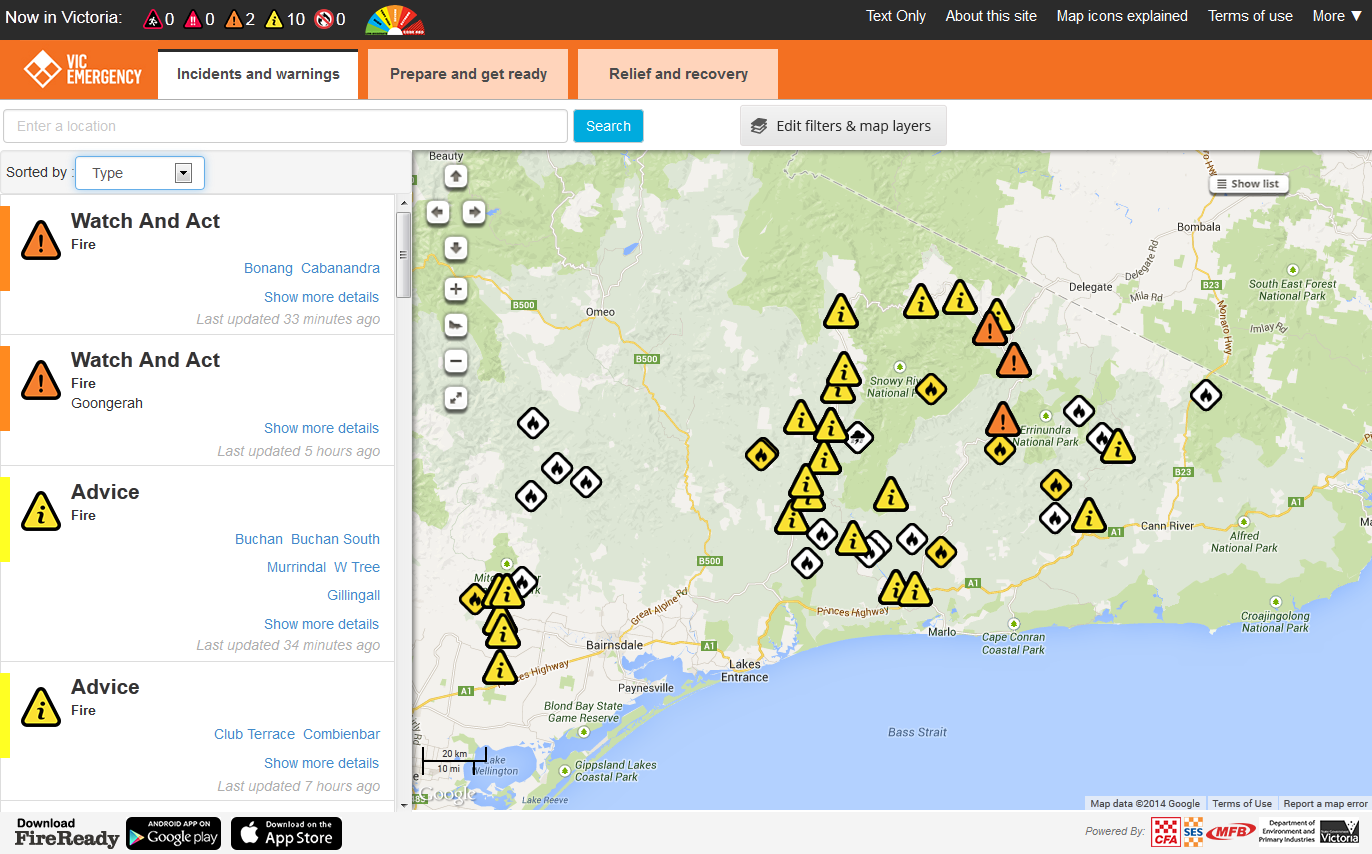The height and width of the screenshot is (854, 1372).
Task: Zoom out with the map minus button
Action: pos(456,361)
